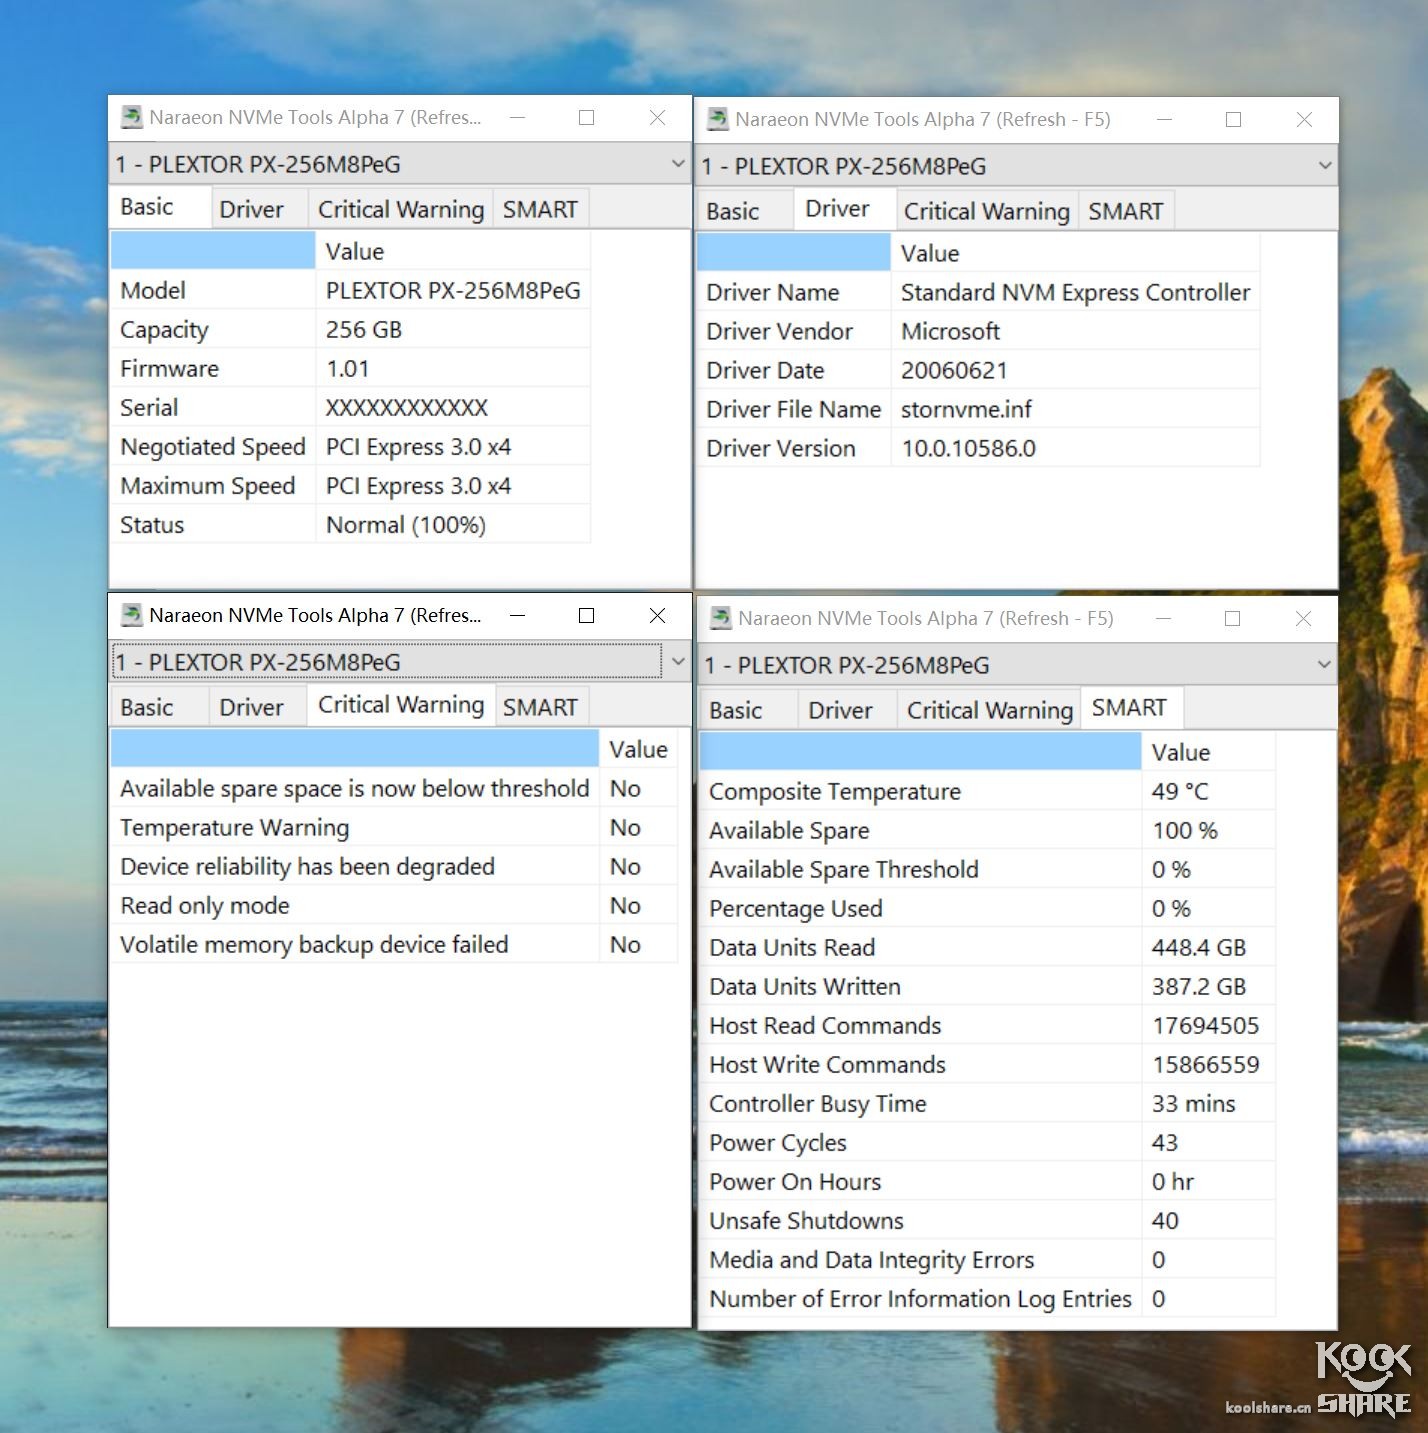This screenshot has height=1433, width=1428.
Task: Open the Critical Warning tab in the SMART-data window
Action: tap(990, 710)
